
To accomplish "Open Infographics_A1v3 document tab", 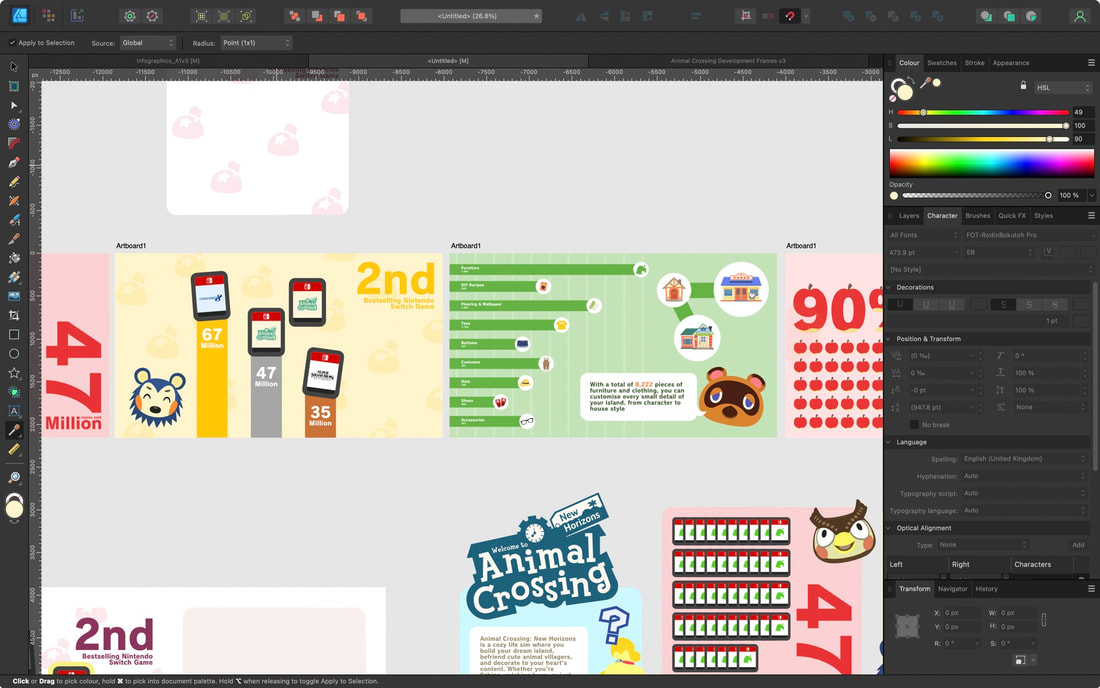I will click(168, 61).
